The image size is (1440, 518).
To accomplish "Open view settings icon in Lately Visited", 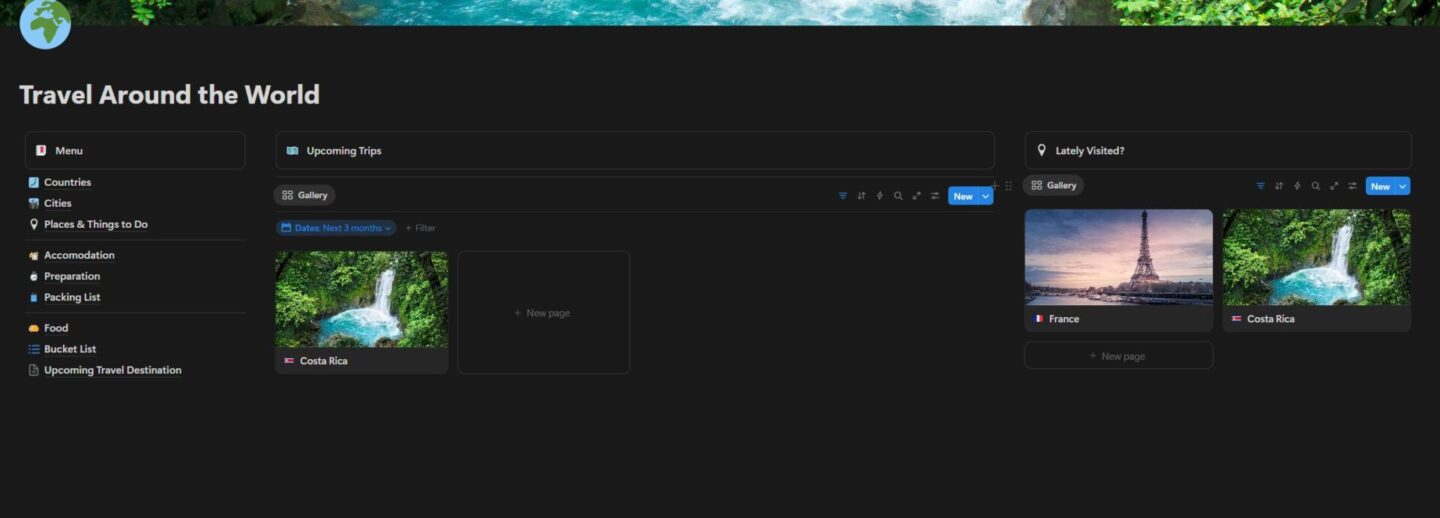I will [x=1352, y=186].
